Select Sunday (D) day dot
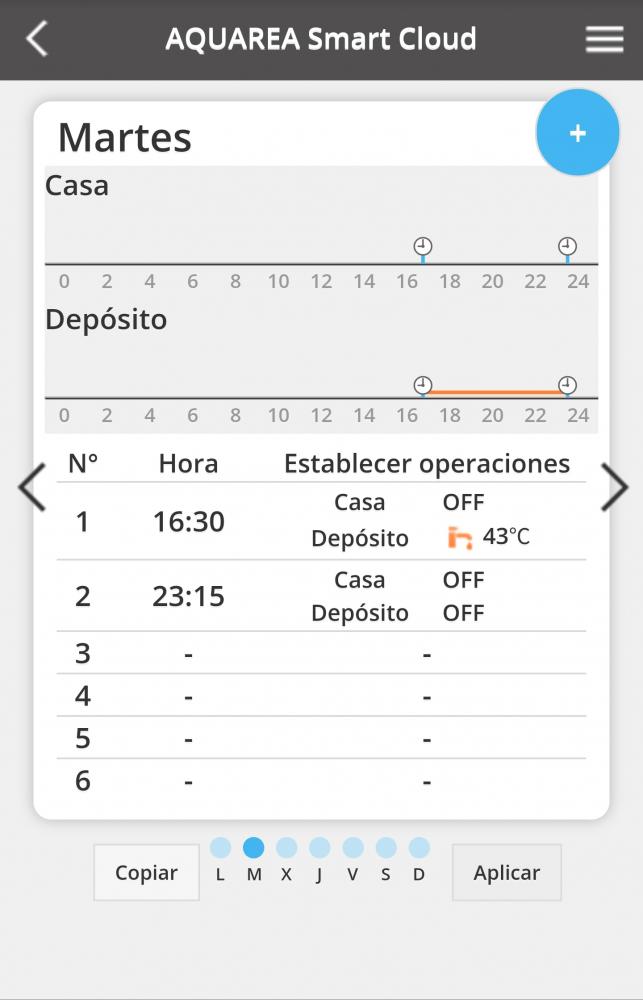The height and width of the screenshot is (1000, 643). (419, 848)
